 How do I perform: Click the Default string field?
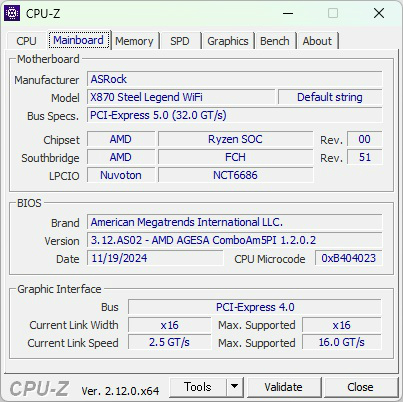330,97
